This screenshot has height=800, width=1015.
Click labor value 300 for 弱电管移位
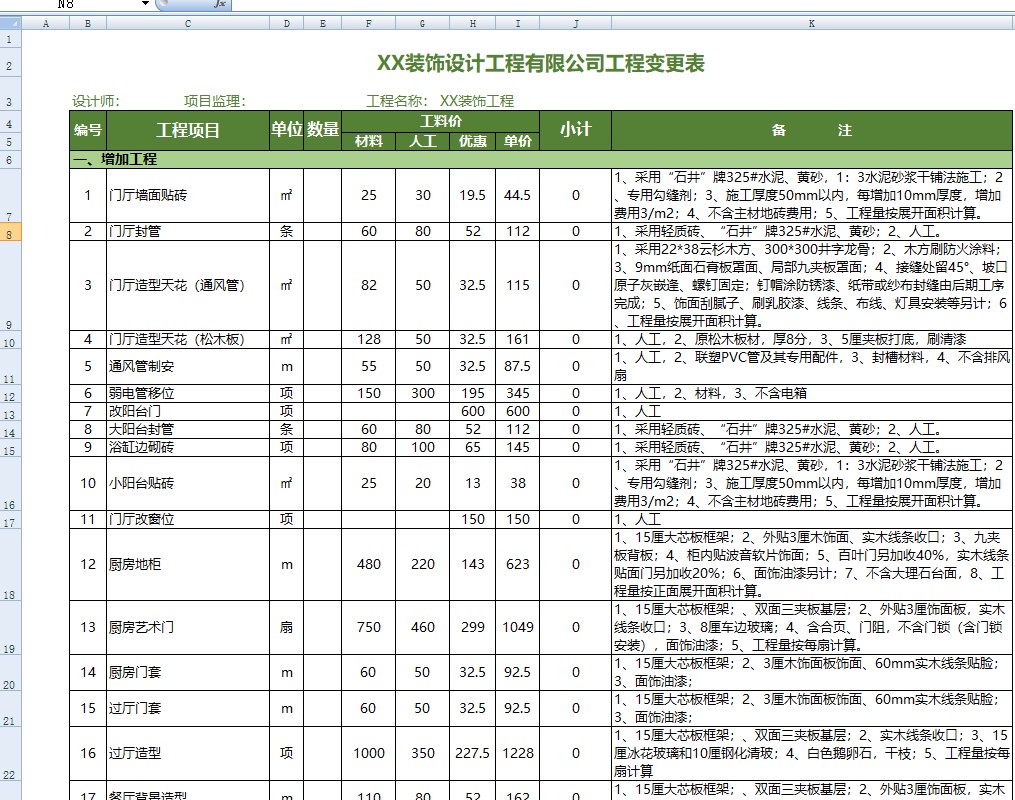pyautogui.click(x=423, y=394)
